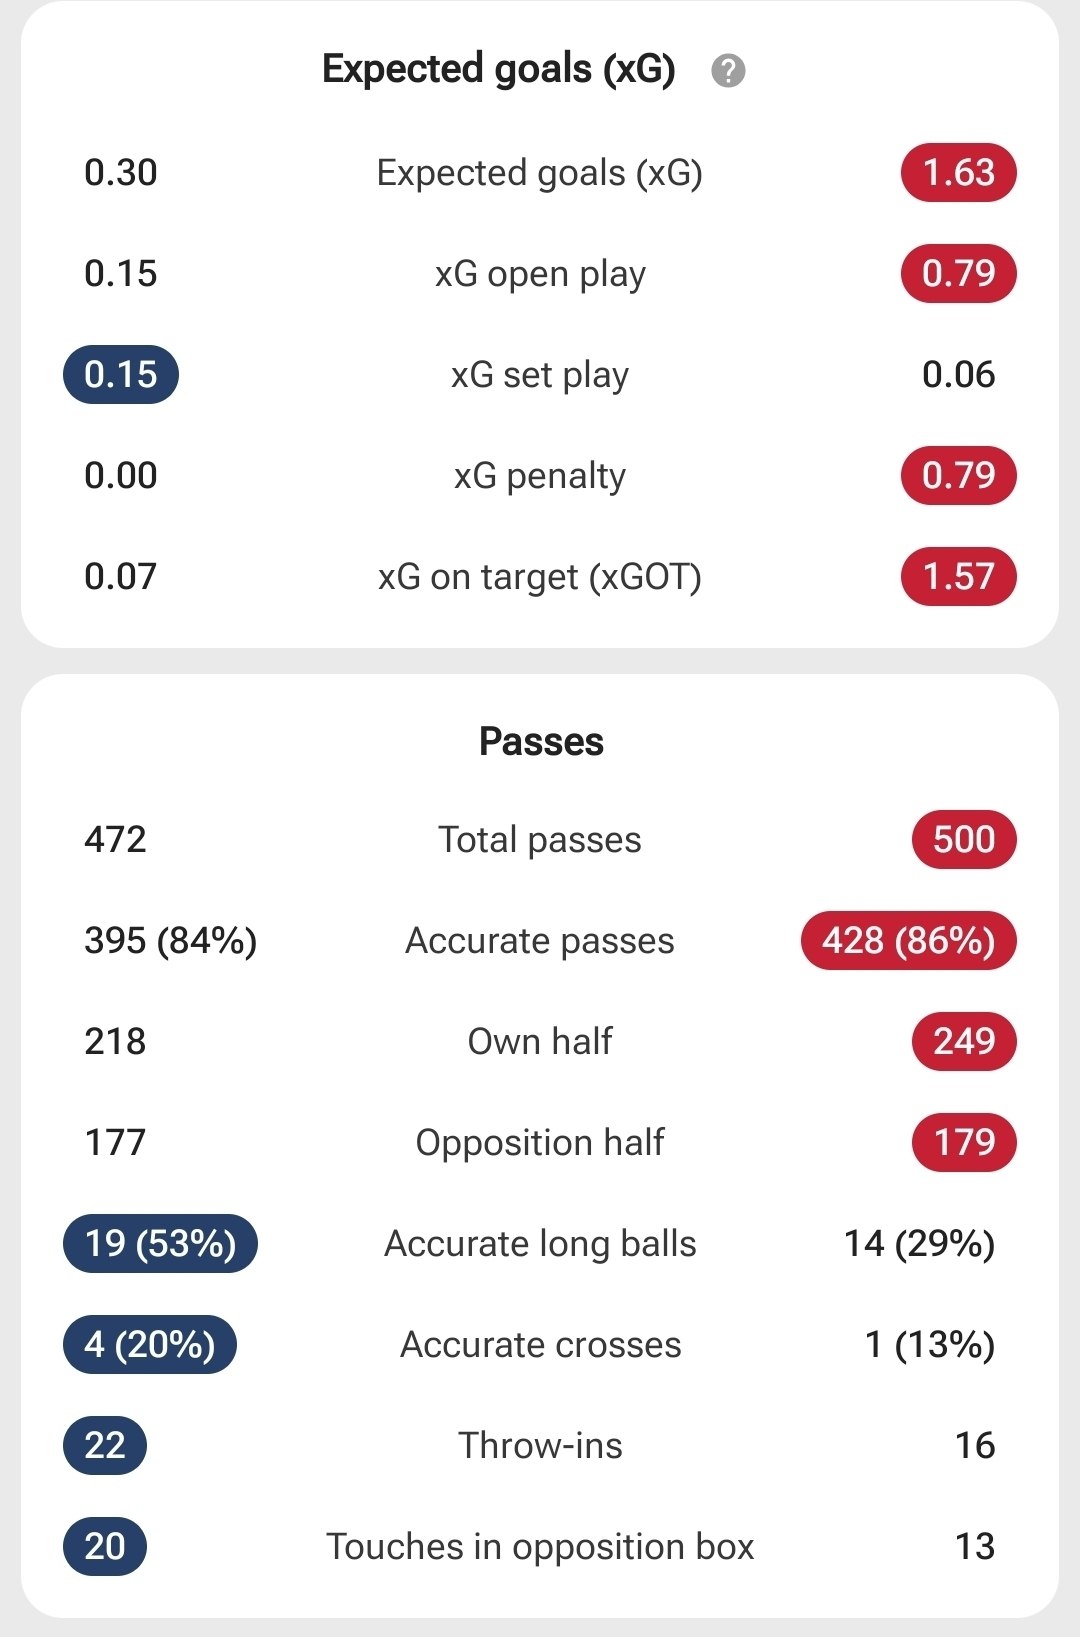Select the blue 22 throw-ins badge

[105, 1445]
